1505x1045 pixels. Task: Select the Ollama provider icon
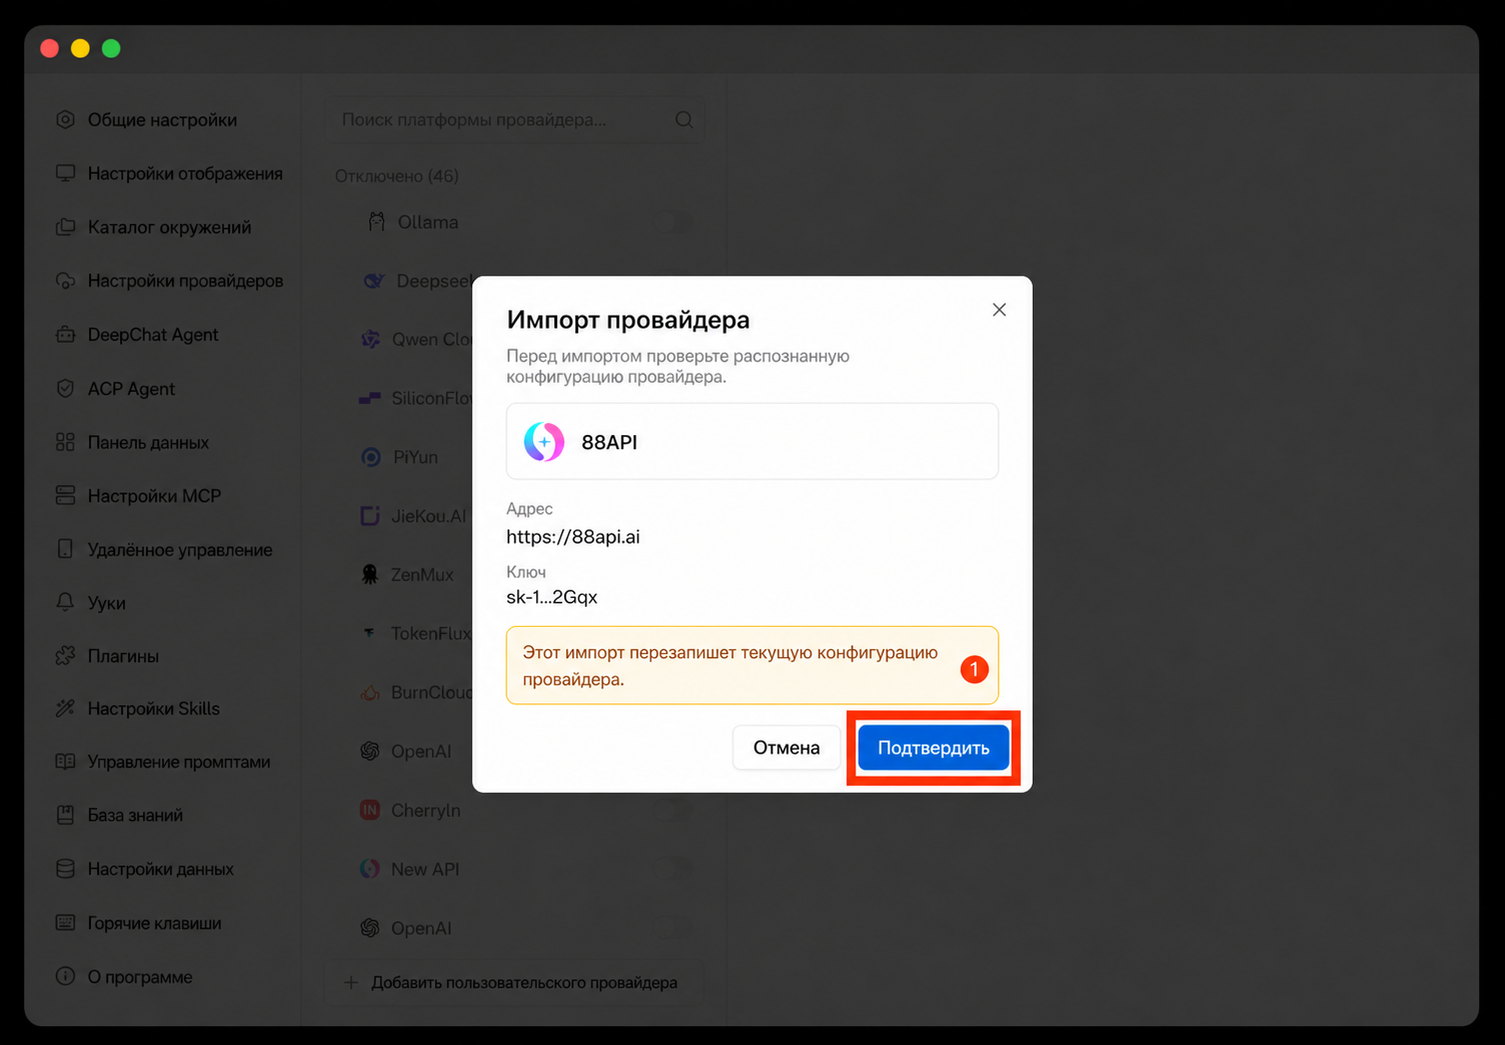click(376, 222)
